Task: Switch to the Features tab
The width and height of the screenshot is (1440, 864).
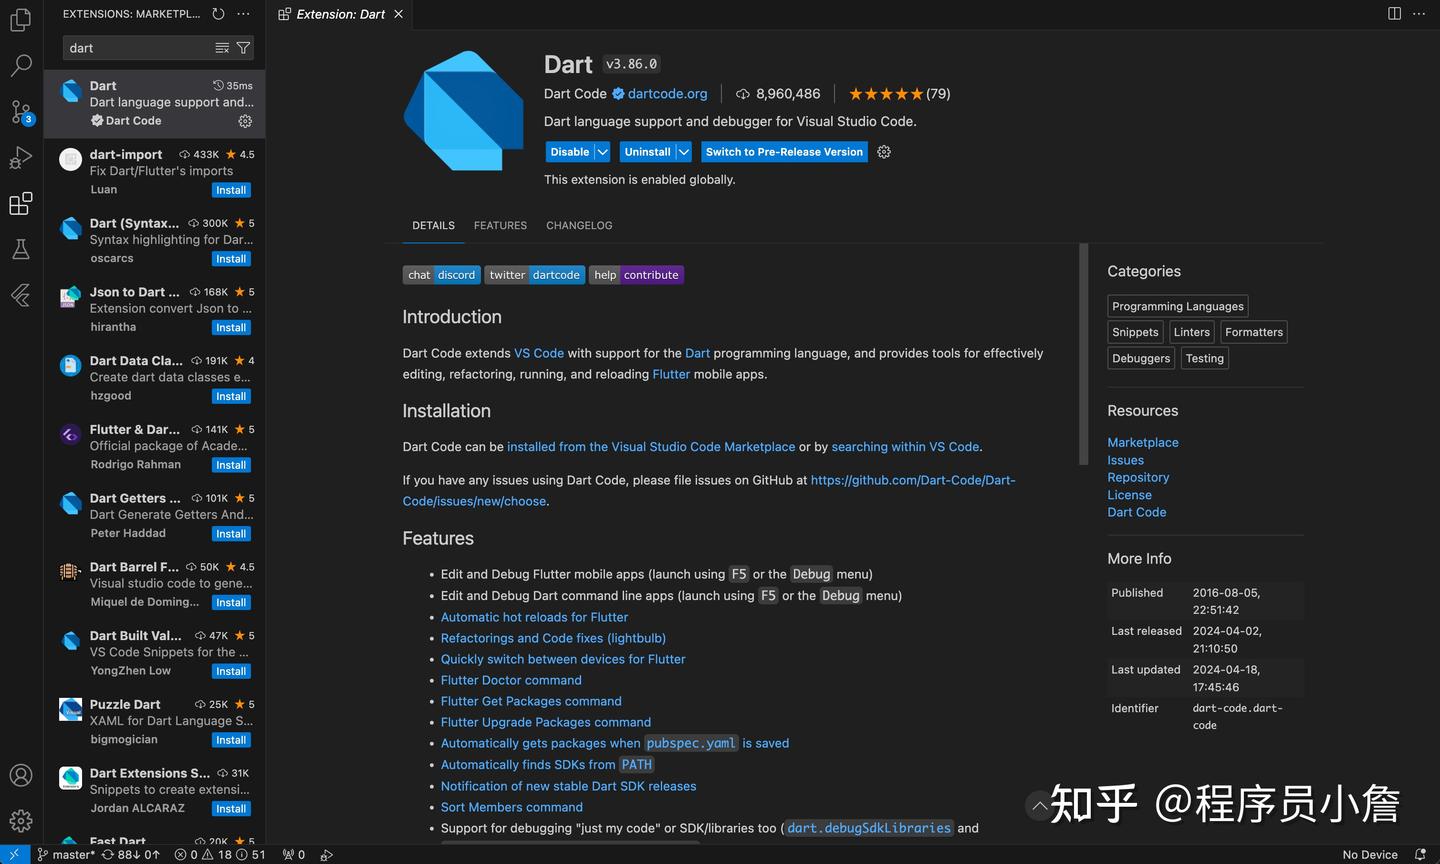Action: pyautogui.click(x=500, y=226)
